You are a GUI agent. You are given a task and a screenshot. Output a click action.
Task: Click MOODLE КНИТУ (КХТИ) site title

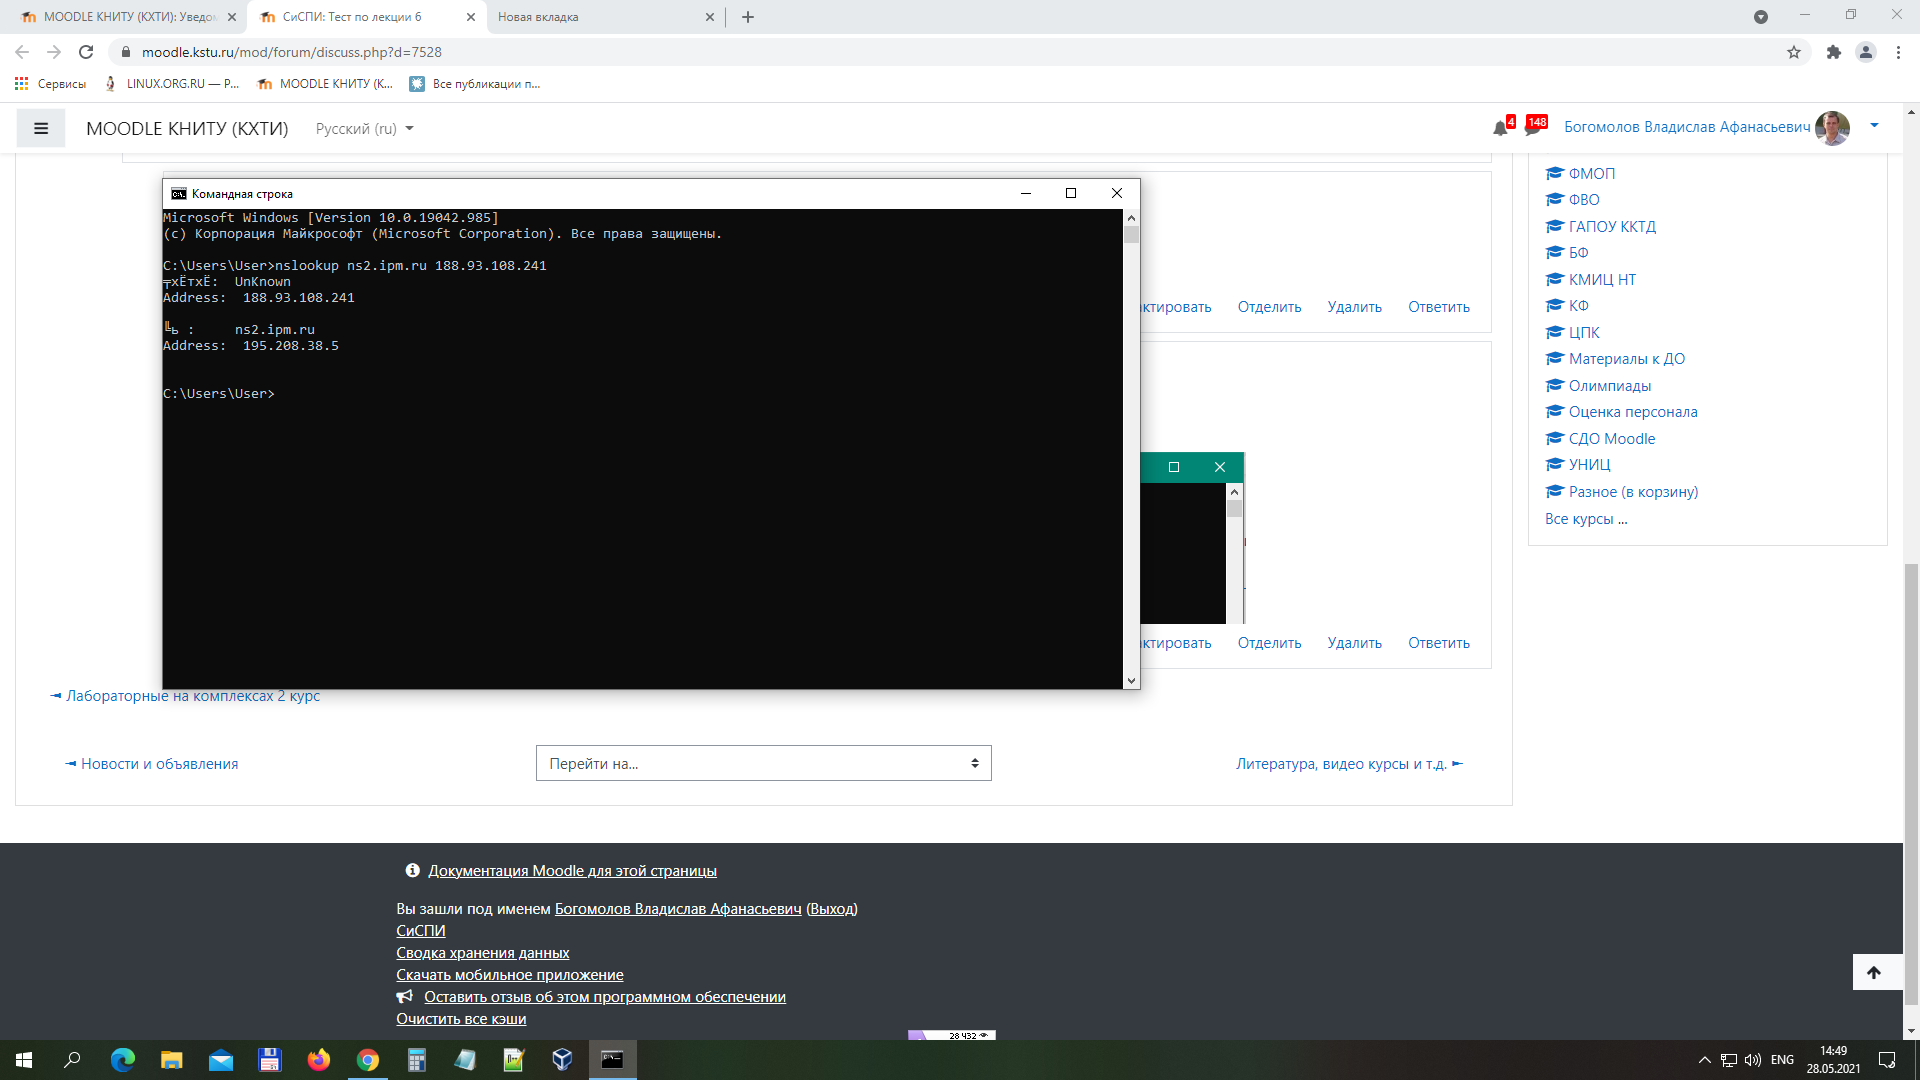coord(187,129)
